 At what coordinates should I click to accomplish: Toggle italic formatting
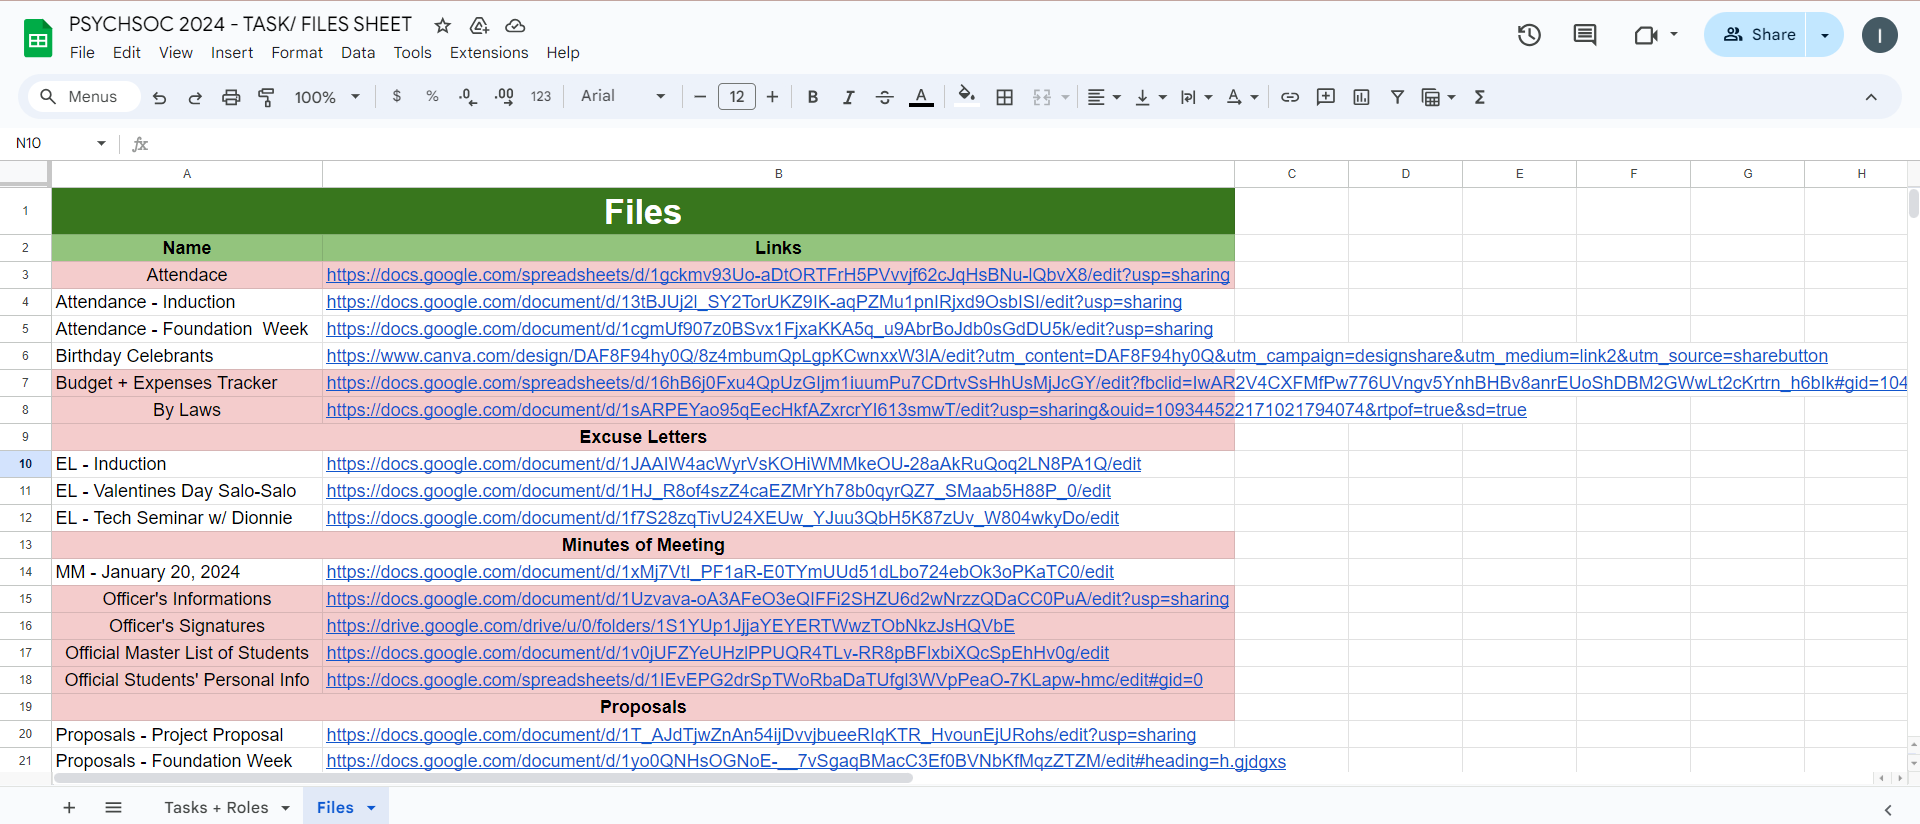click(848, 97)
